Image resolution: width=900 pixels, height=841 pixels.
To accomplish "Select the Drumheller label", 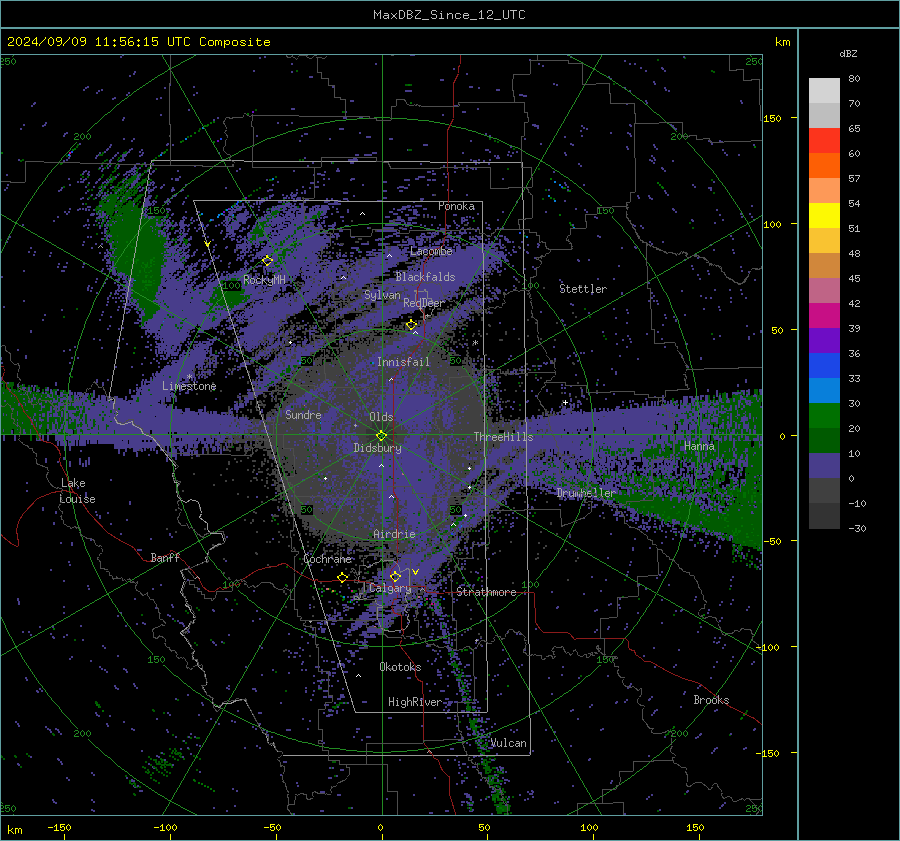I will point(586,493).
